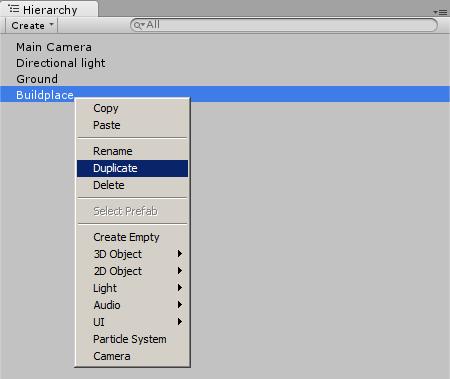Expand the Light submenu
This screenshot has width=450, height=379.
click(132, 288)
